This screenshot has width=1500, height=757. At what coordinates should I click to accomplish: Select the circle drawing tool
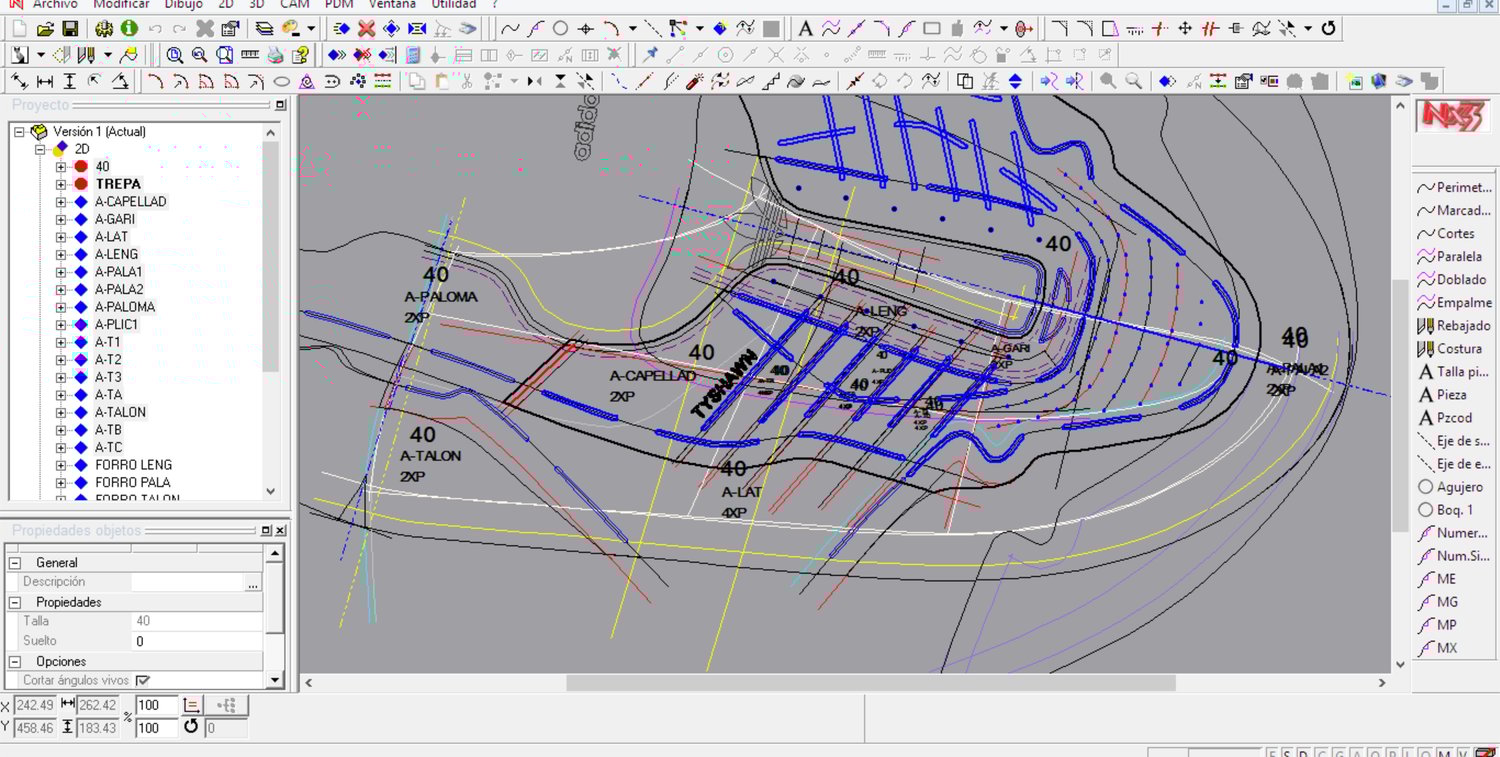click(560, 29)
